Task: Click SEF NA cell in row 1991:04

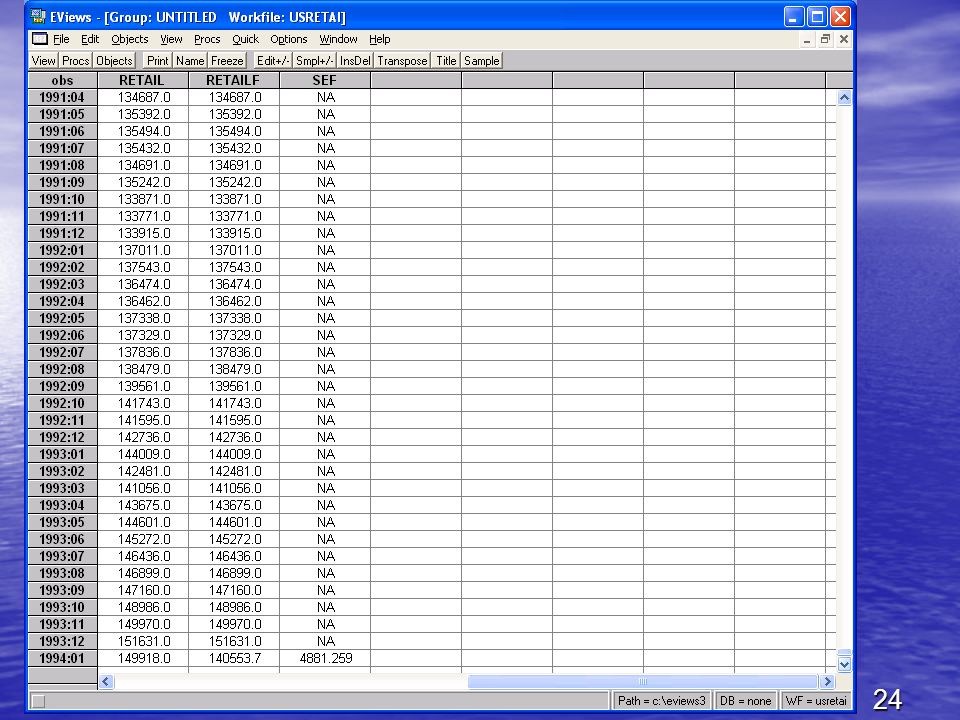Action: point(325,97)
